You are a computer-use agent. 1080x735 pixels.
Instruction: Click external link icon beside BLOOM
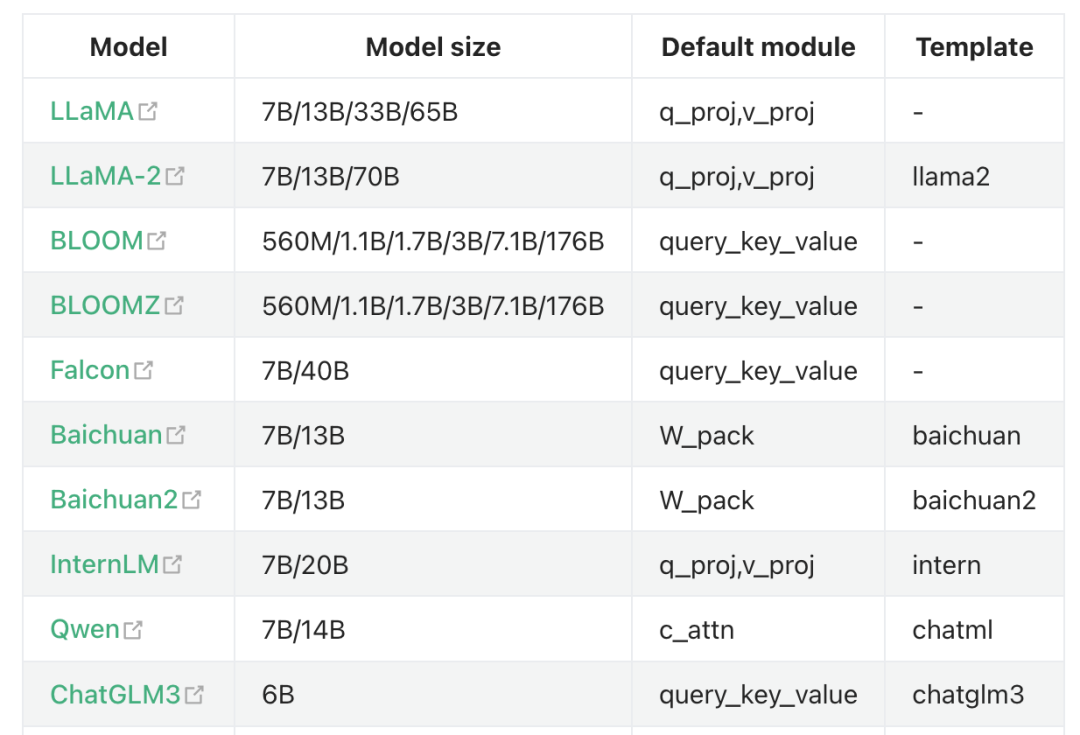tap(157, 241)
